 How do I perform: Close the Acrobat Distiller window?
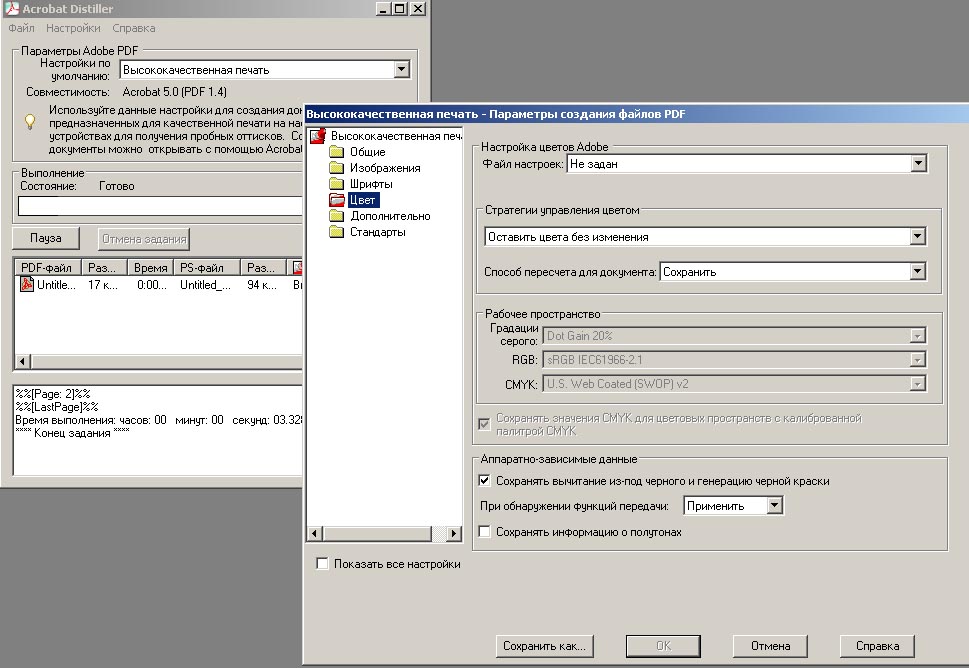coord(418,9)
